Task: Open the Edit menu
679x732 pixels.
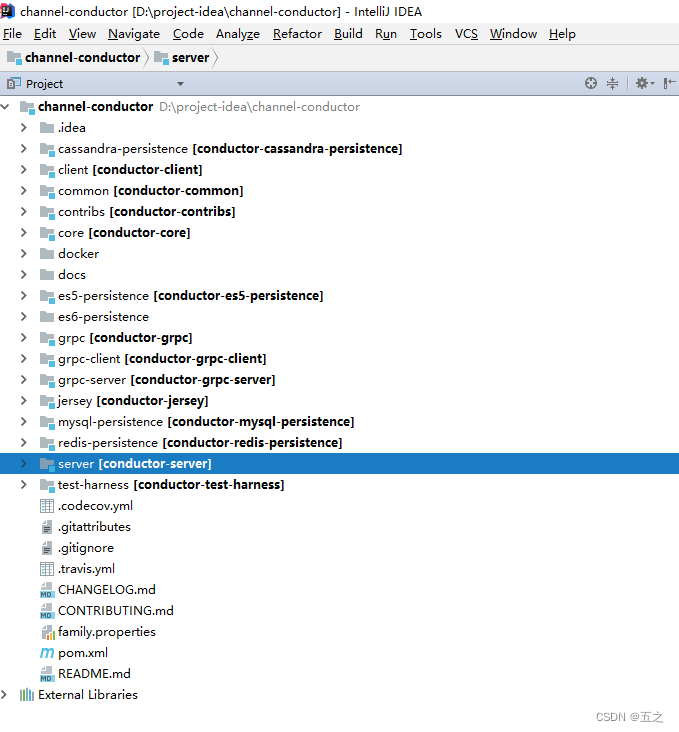Action: [45, 34]
